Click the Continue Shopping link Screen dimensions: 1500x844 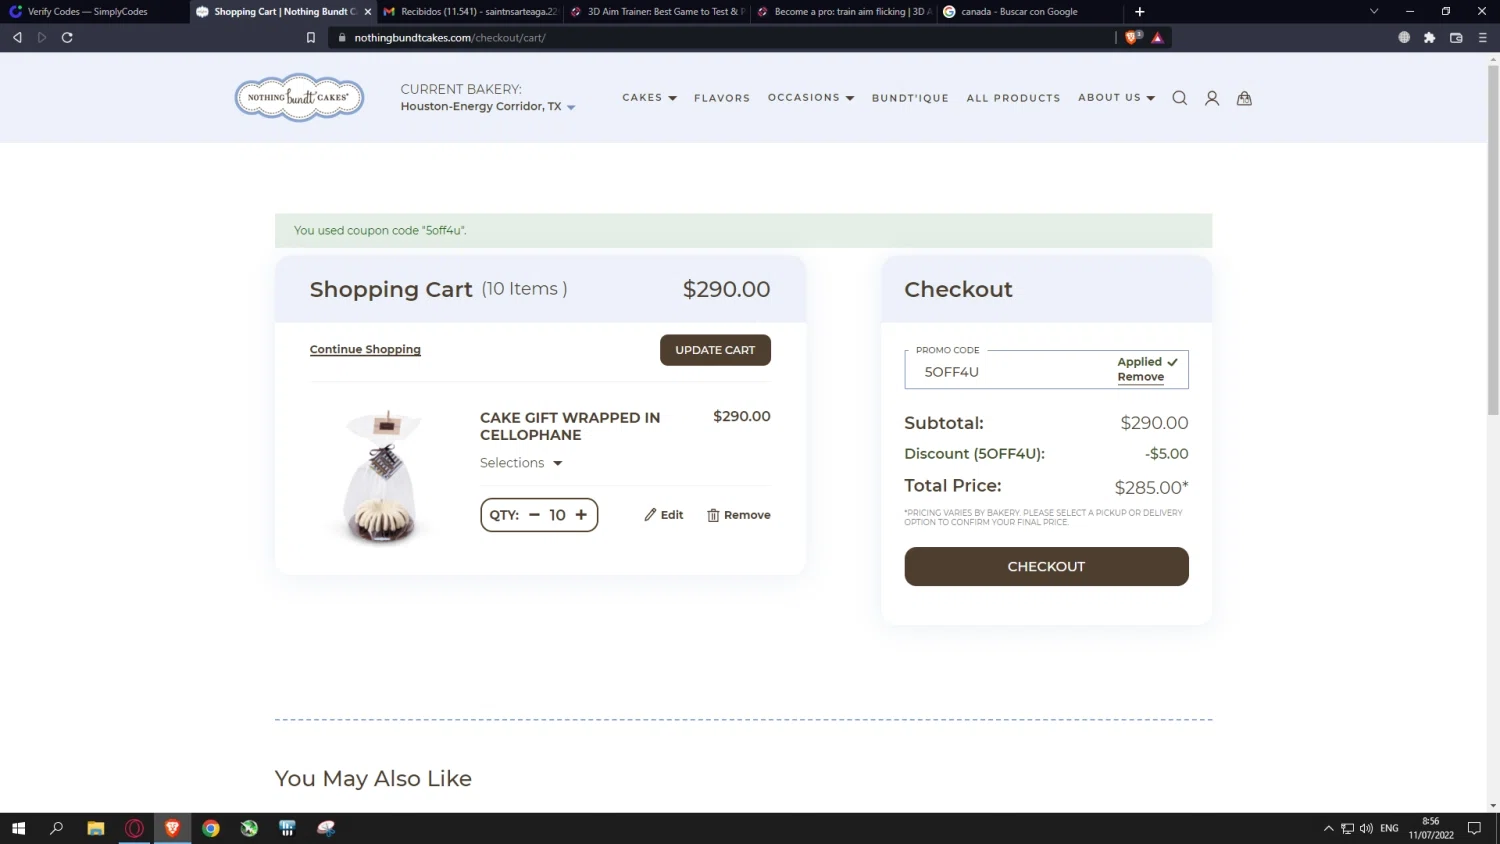[x=365, y=349]
